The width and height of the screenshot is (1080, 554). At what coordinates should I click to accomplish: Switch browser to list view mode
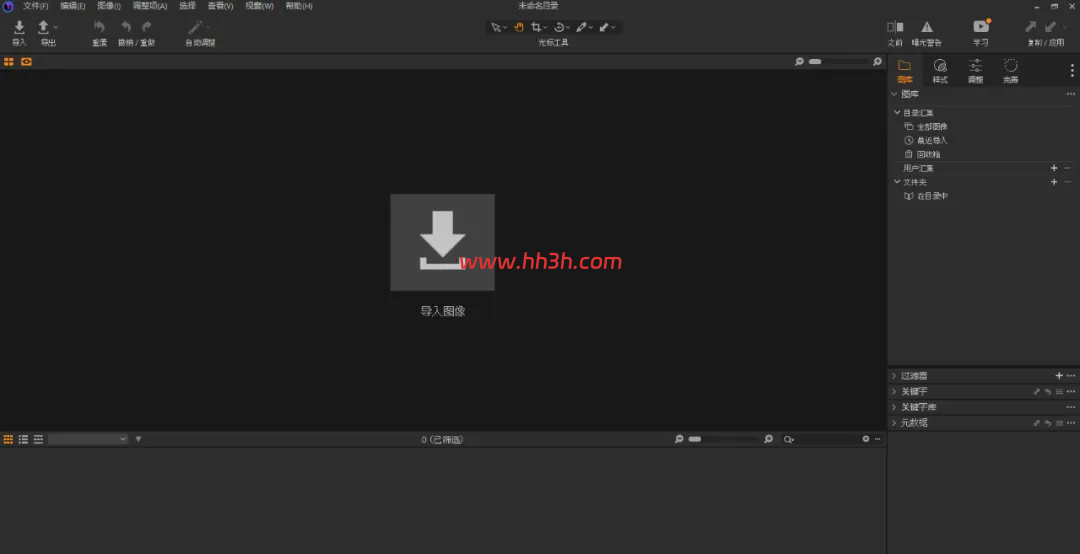[x=23, y=439]
